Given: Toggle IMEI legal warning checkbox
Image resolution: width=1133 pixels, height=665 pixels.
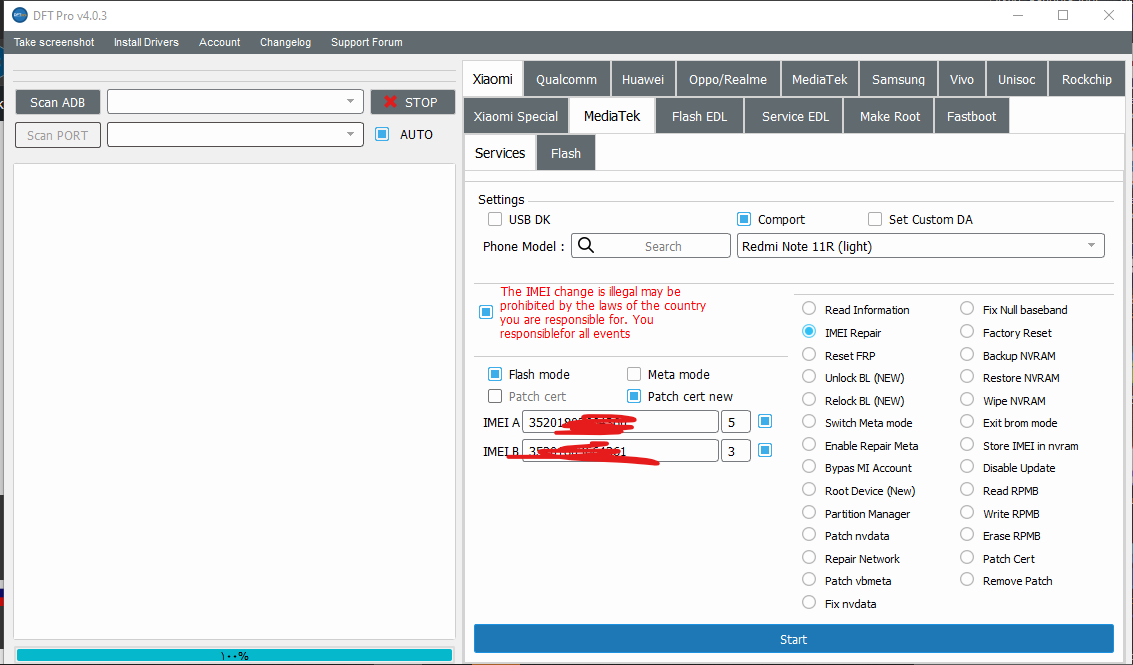Looking at the screenshot, I should (x=486, y=312).
